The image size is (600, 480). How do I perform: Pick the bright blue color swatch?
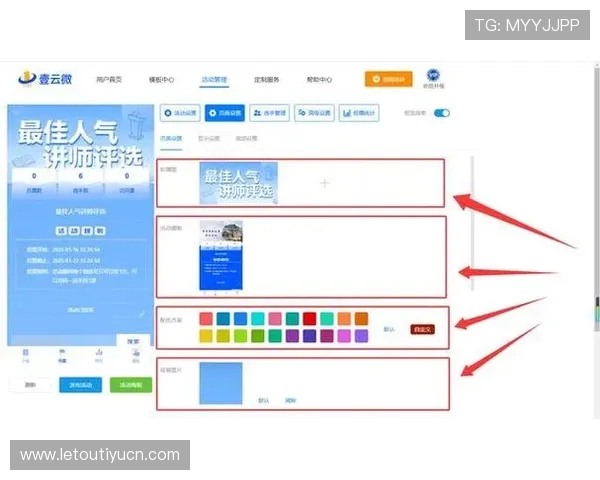pos(240,318)
